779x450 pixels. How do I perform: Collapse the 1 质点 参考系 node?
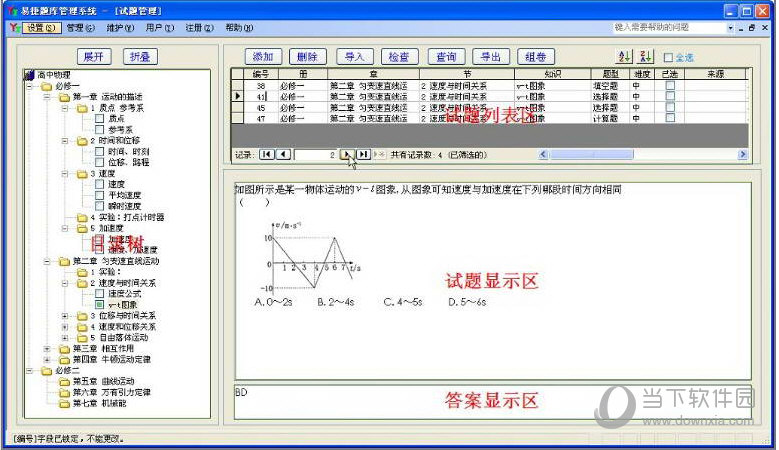click(x=65, y=108)
